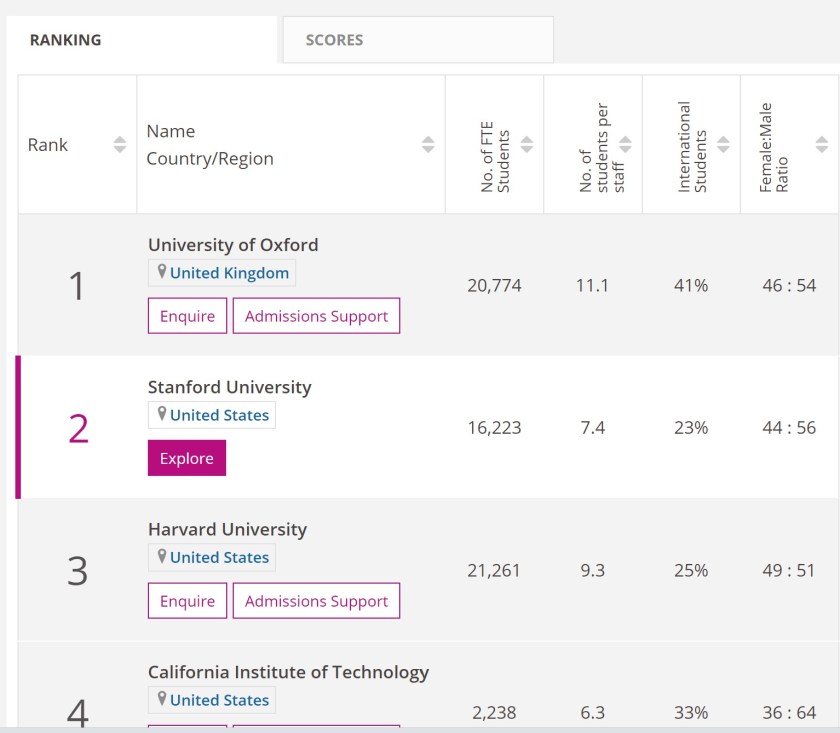Image resolution: width=840 pixels, height=733 pixels.
Task: Open Harvard University profile link
Action: (227, 529)
